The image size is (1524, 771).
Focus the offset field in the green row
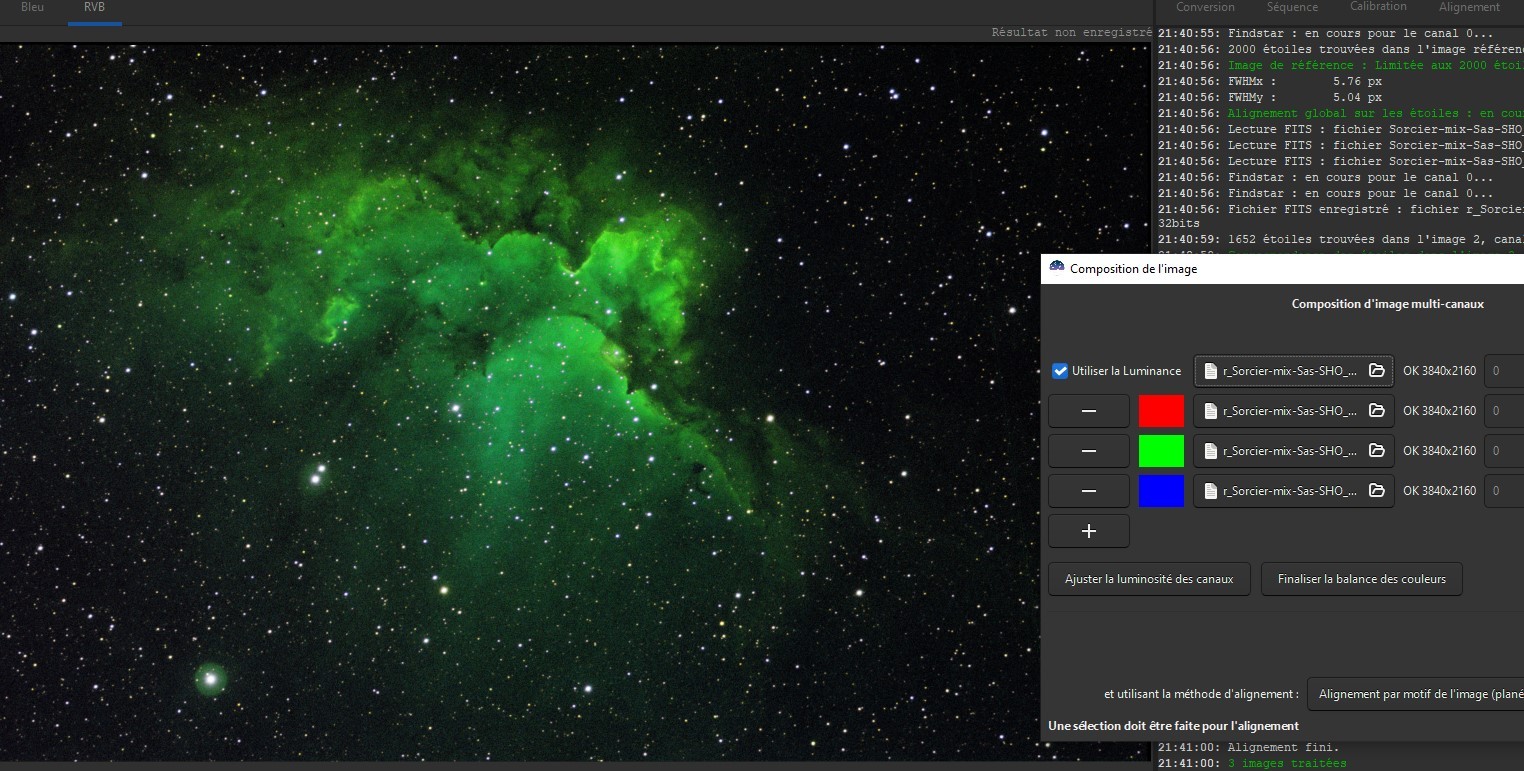point(1504,451)
